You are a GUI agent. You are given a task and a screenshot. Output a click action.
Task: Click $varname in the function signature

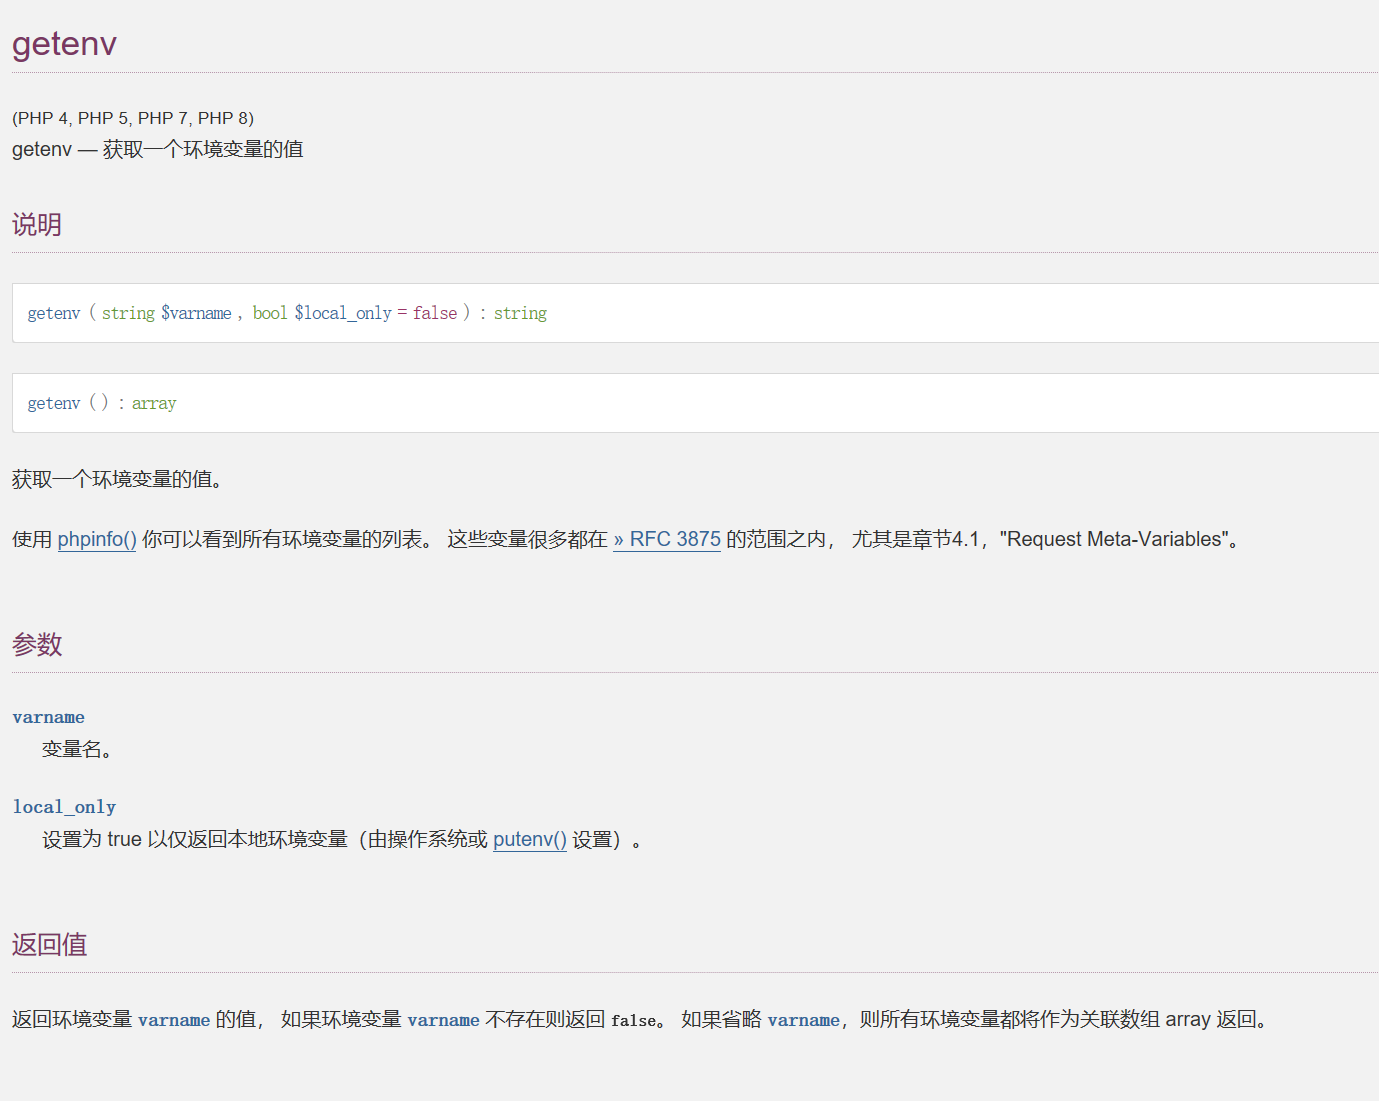click(x=196, y=313)
